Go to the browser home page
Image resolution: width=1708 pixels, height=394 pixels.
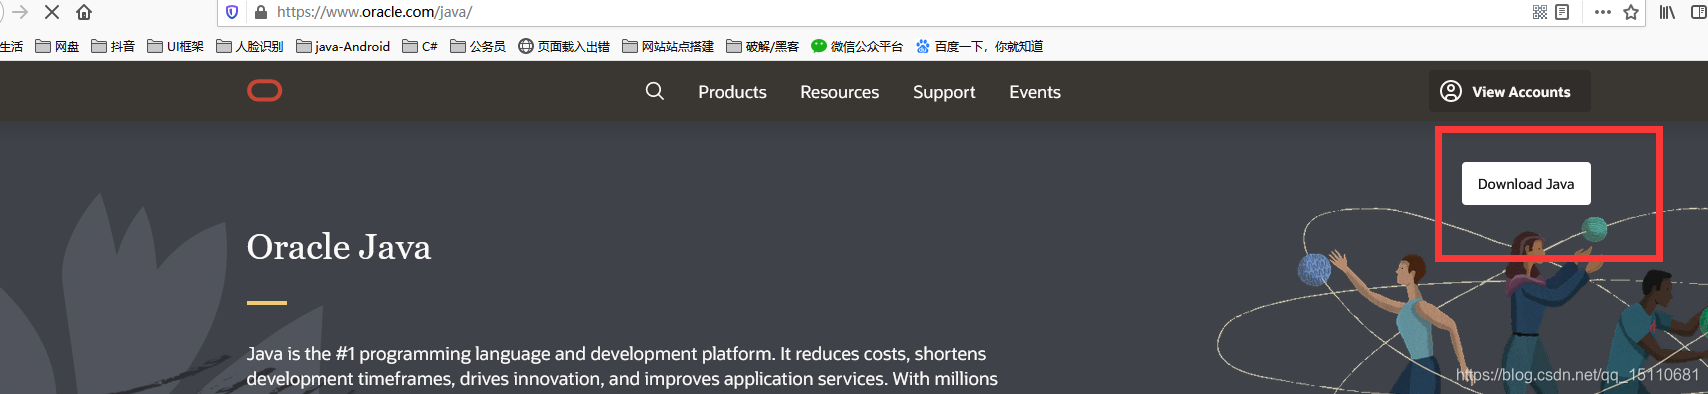click(84, 12)
